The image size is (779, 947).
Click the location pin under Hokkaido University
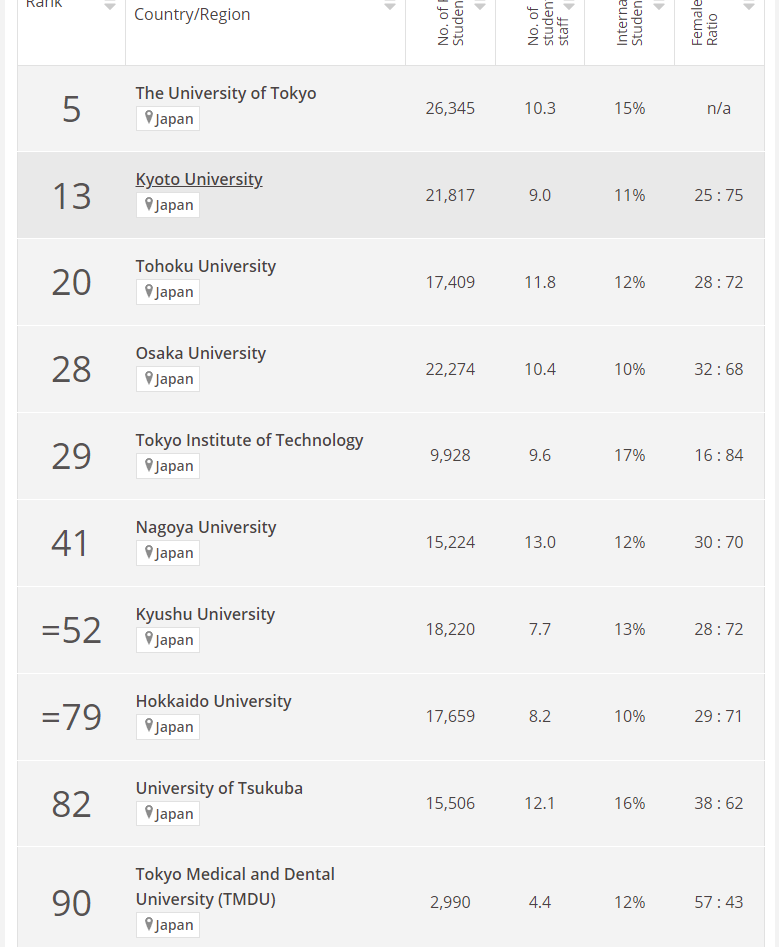pyautogui.click(x=149, y=727)
